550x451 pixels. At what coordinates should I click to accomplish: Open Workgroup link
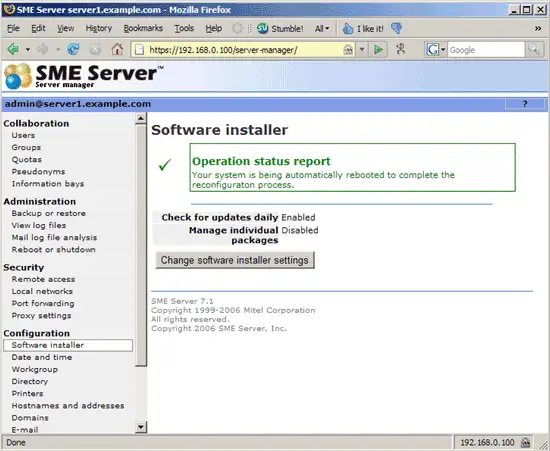pos(35,369)
